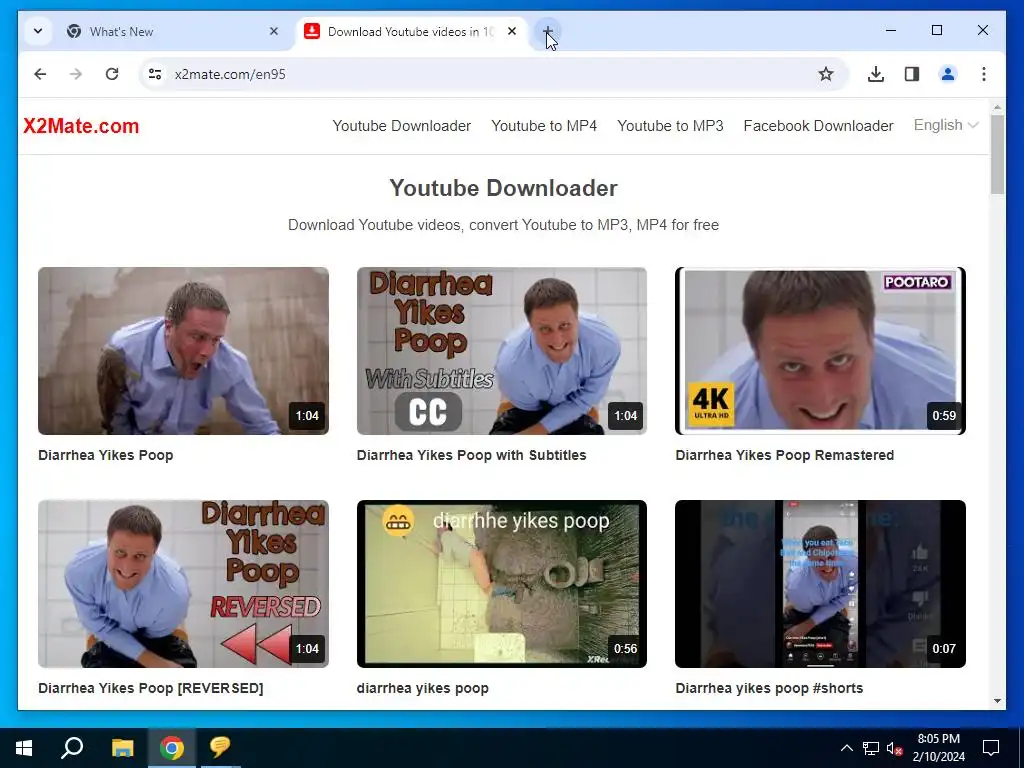Maximize the Chrome window

coord(936,30)
